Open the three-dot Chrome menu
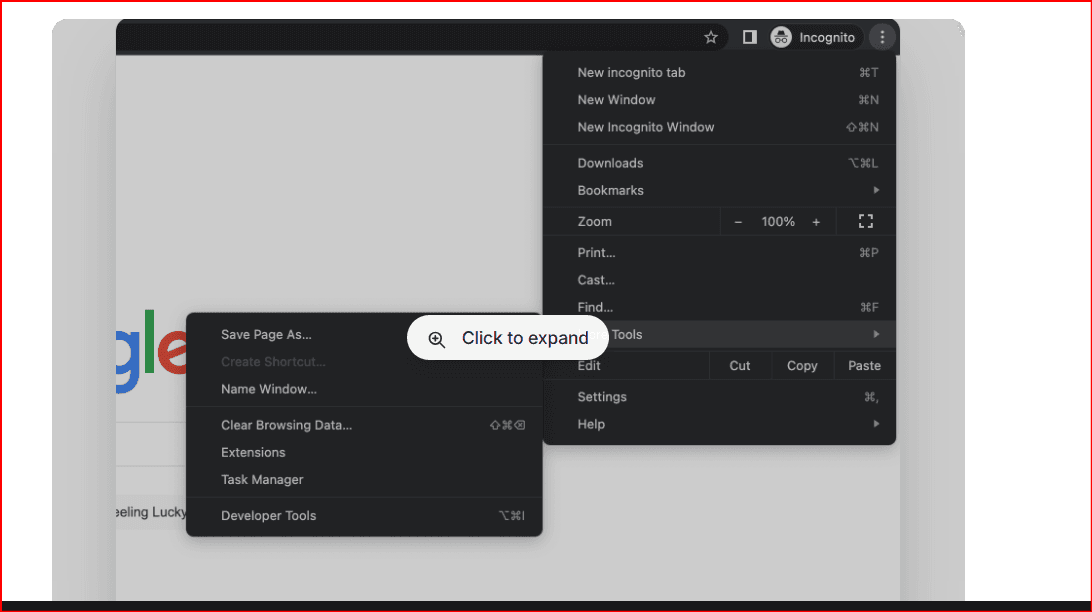Viewport: 1092px width, 612px height. coord(881,37)
